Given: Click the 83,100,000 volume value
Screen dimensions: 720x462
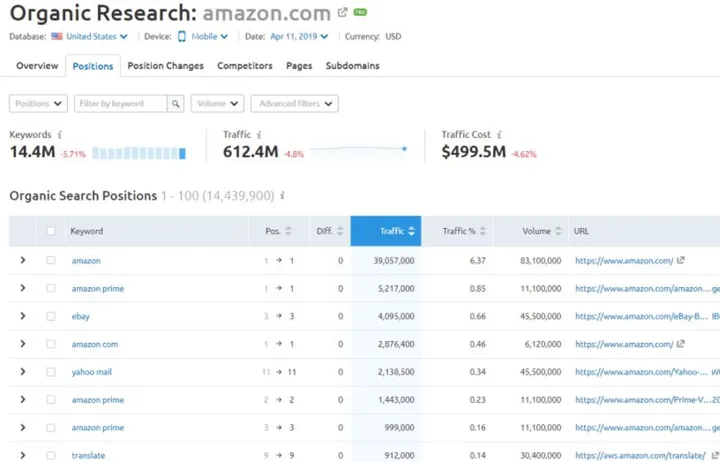Looking at the screenshot, I should pos(540,260).
